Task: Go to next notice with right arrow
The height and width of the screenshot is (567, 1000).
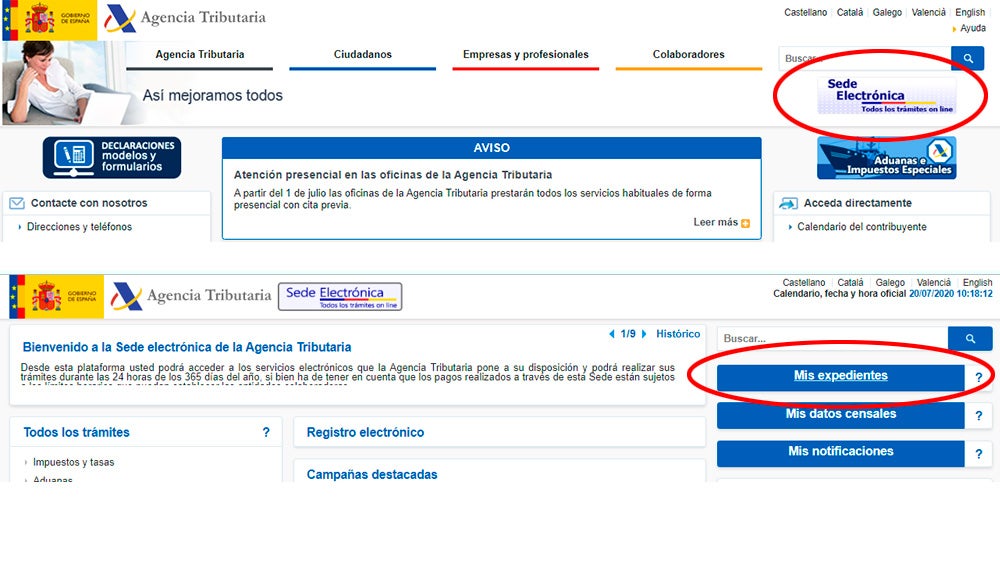Action: tap(643, 334)
